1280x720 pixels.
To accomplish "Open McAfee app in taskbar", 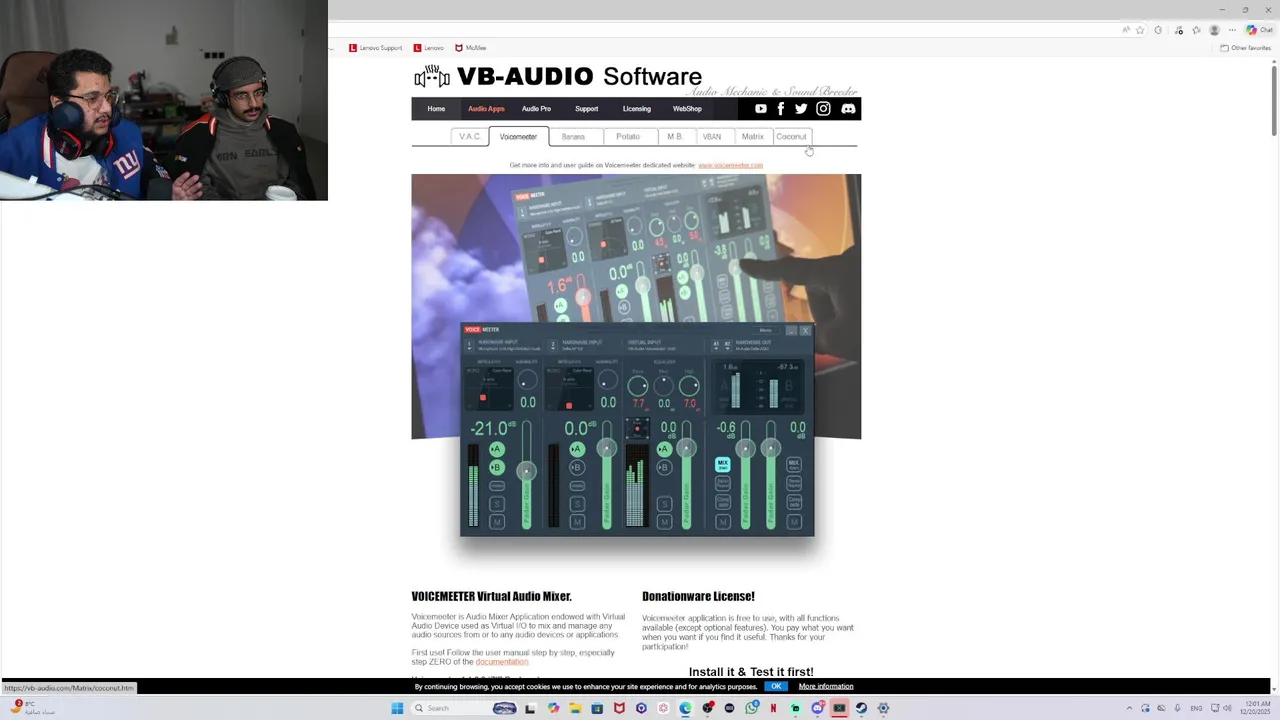I will pos(619,708).
